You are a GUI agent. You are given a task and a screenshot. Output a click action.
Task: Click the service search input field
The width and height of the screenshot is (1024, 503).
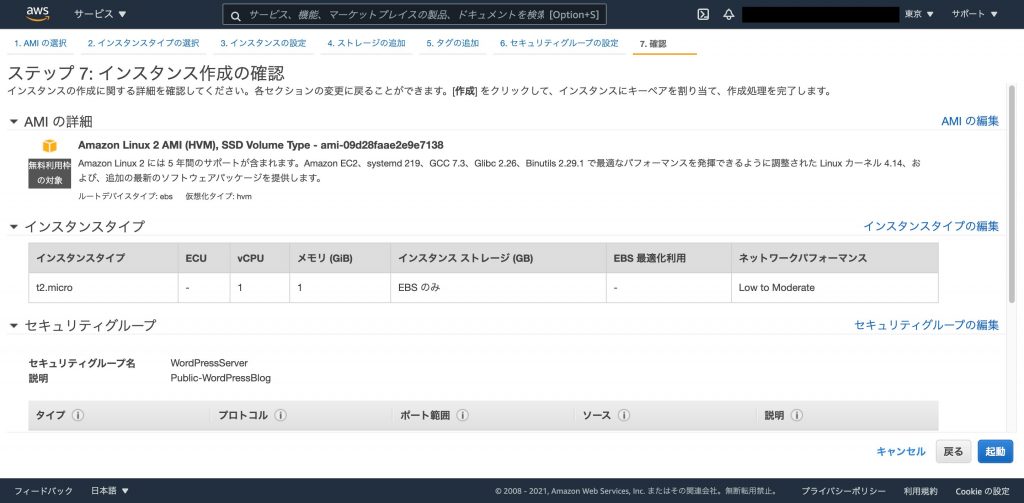414,14
